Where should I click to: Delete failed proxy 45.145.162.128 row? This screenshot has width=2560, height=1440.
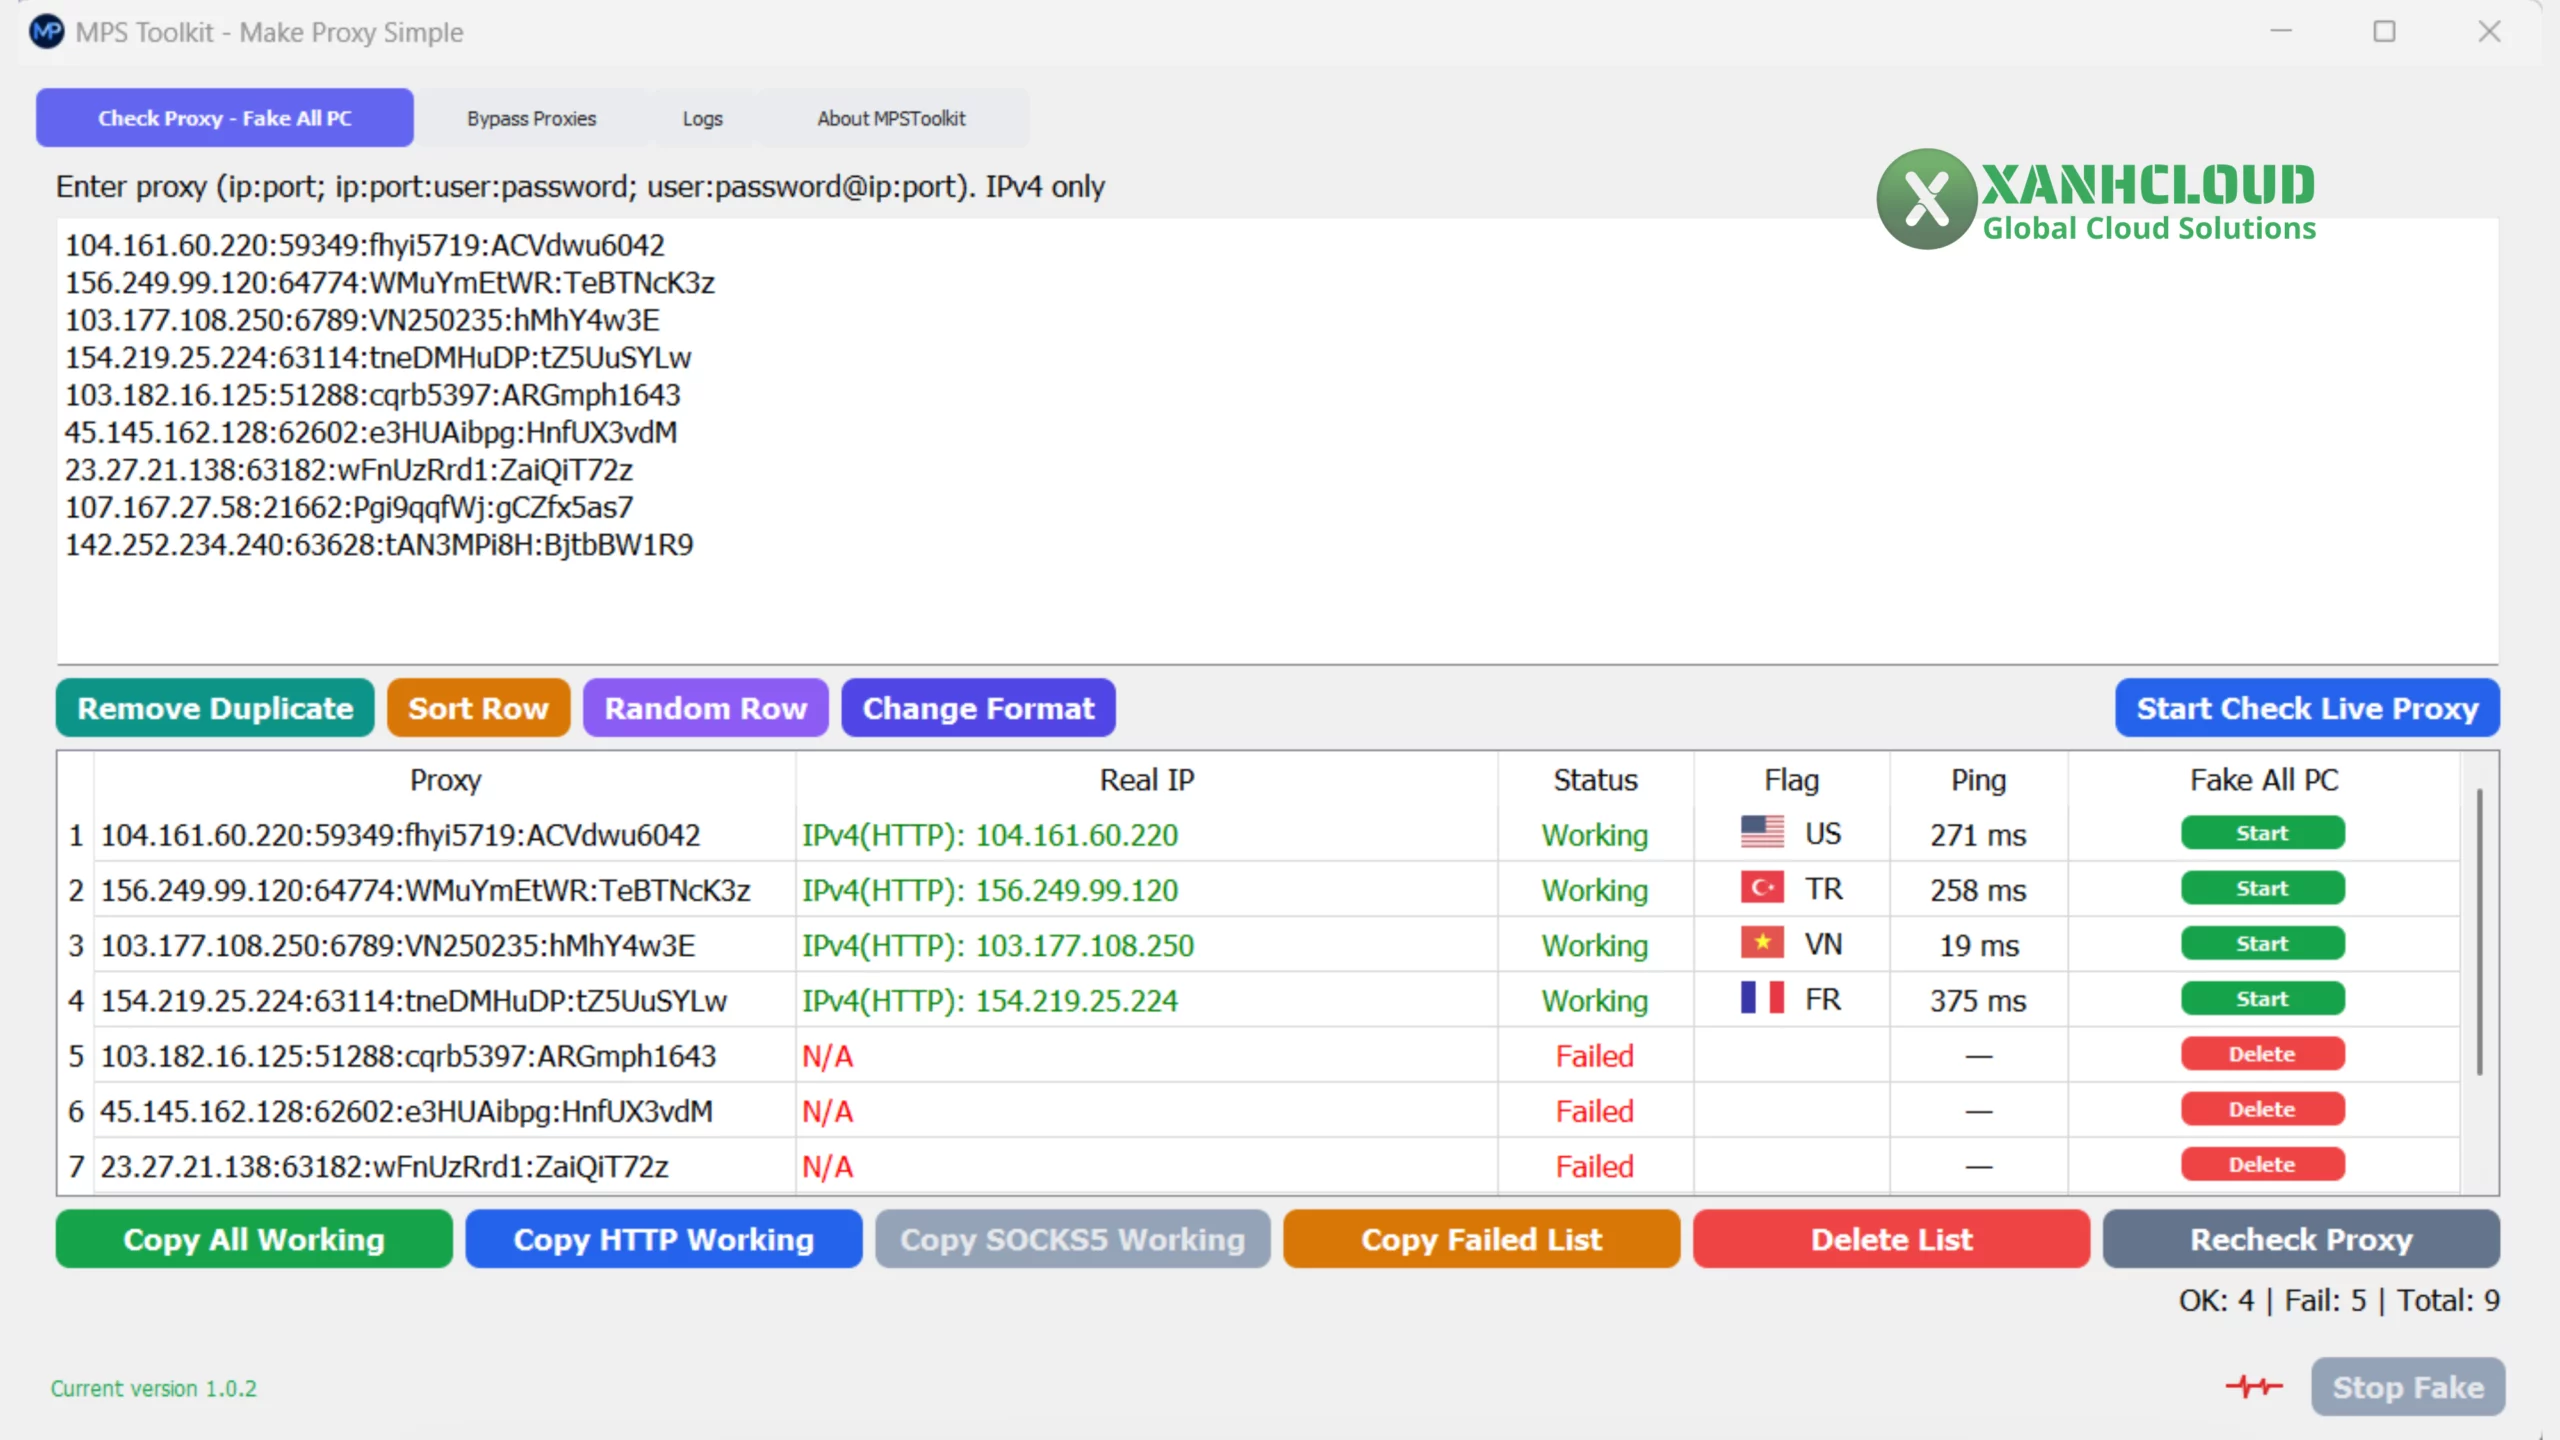(2262, 1109)
